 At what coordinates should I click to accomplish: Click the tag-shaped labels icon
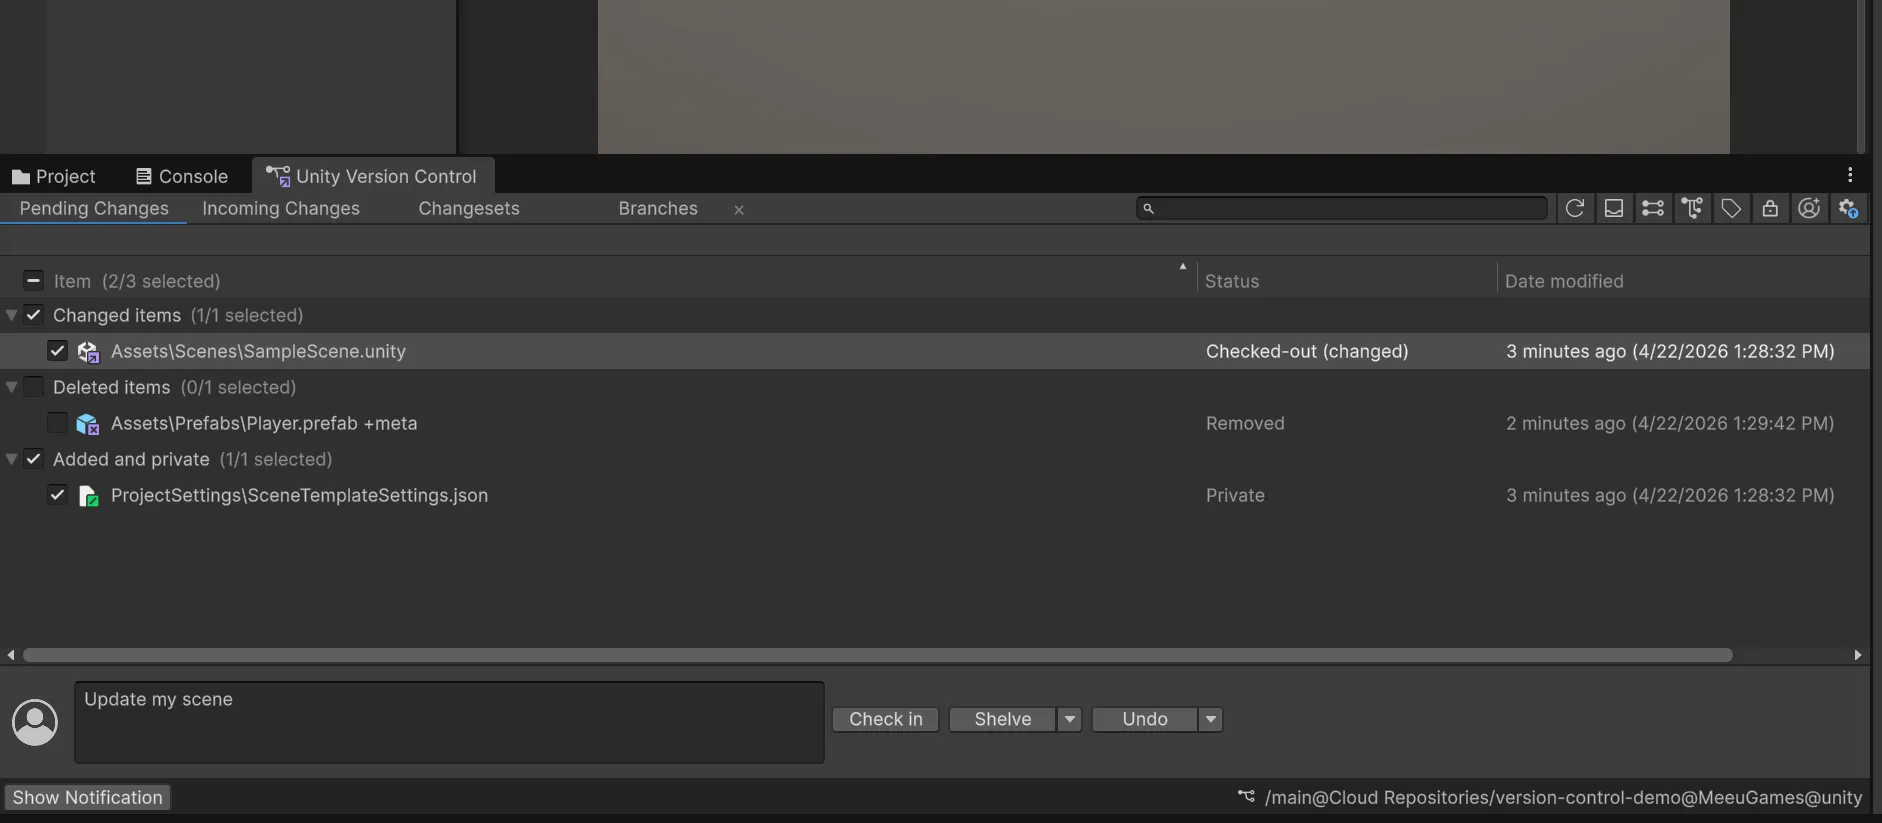point(1731,208)
